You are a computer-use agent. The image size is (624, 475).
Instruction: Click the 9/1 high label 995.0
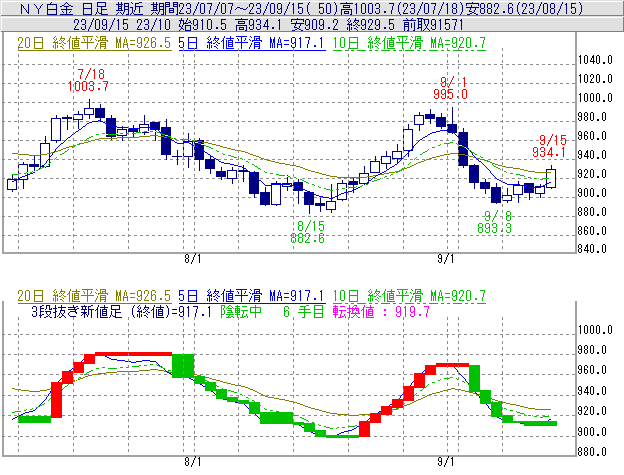coord(450,95)
